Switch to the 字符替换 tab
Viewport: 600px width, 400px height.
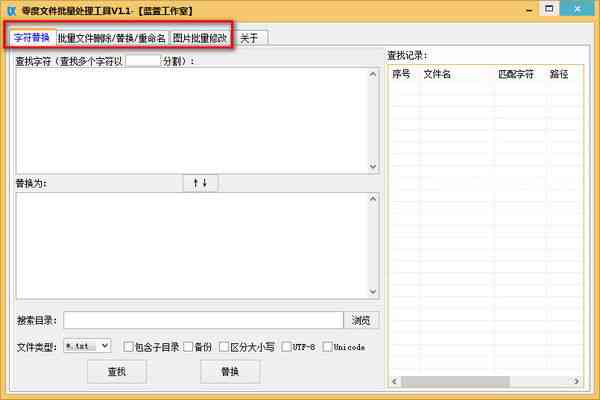click(32, 38)
